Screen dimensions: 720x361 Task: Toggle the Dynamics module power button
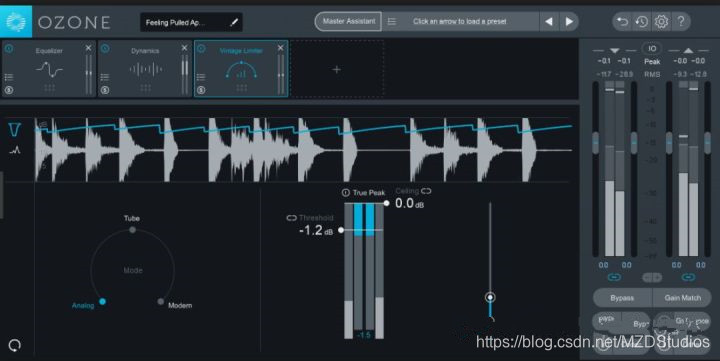(105, 48)
